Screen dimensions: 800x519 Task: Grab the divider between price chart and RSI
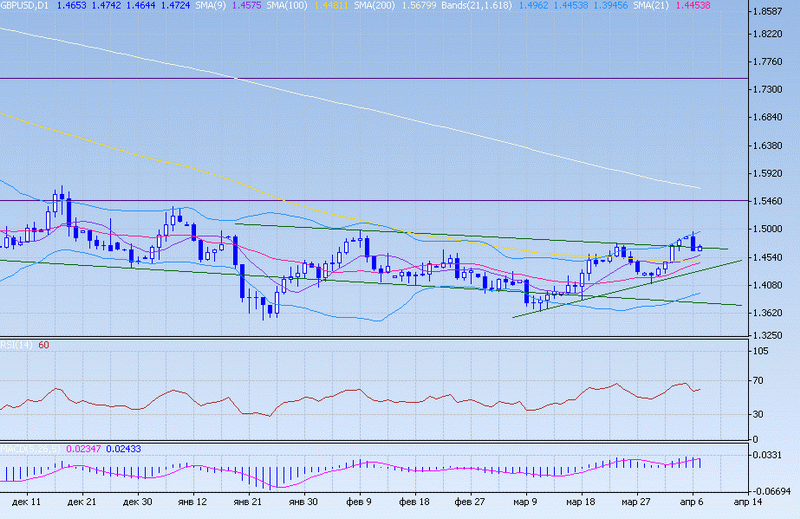click(x=375, y=340)
